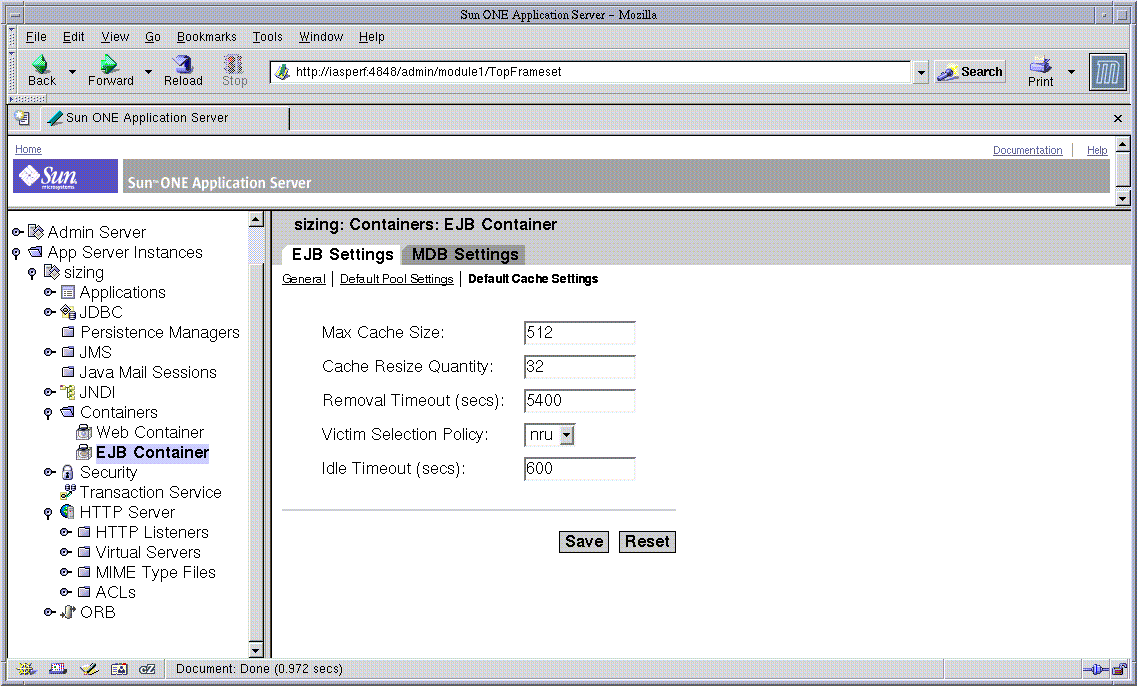Click the Forward navigation icon
The image size is (1137, 686).
pyautogui.click(x=109, y=64)
